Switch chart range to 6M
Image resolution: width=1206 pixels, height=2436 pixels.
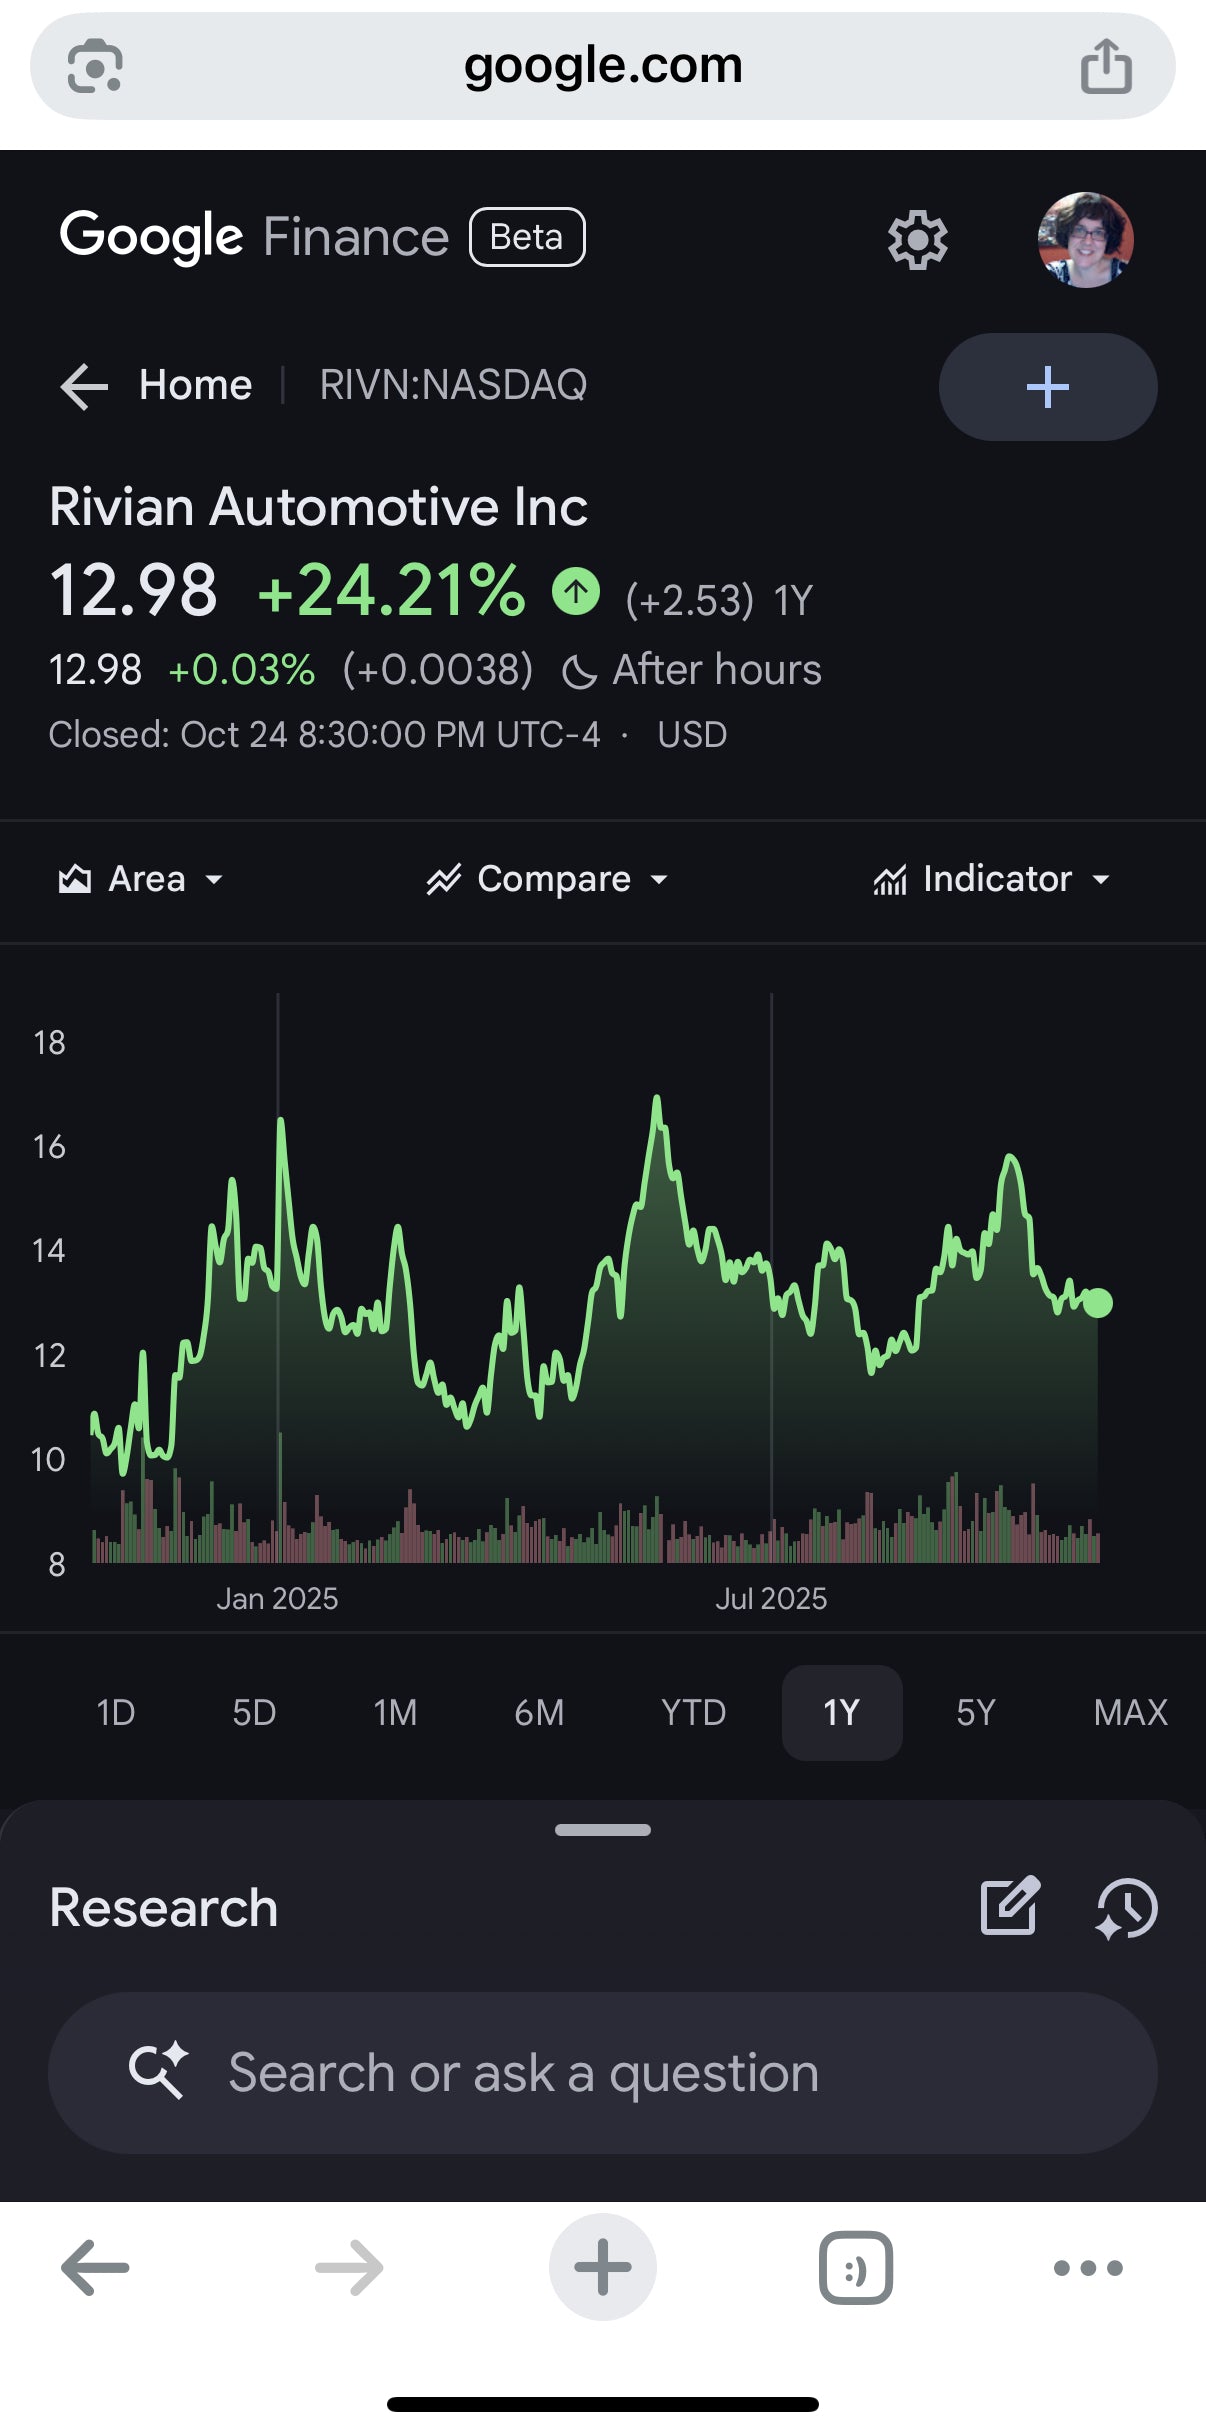pos(539,1713)
